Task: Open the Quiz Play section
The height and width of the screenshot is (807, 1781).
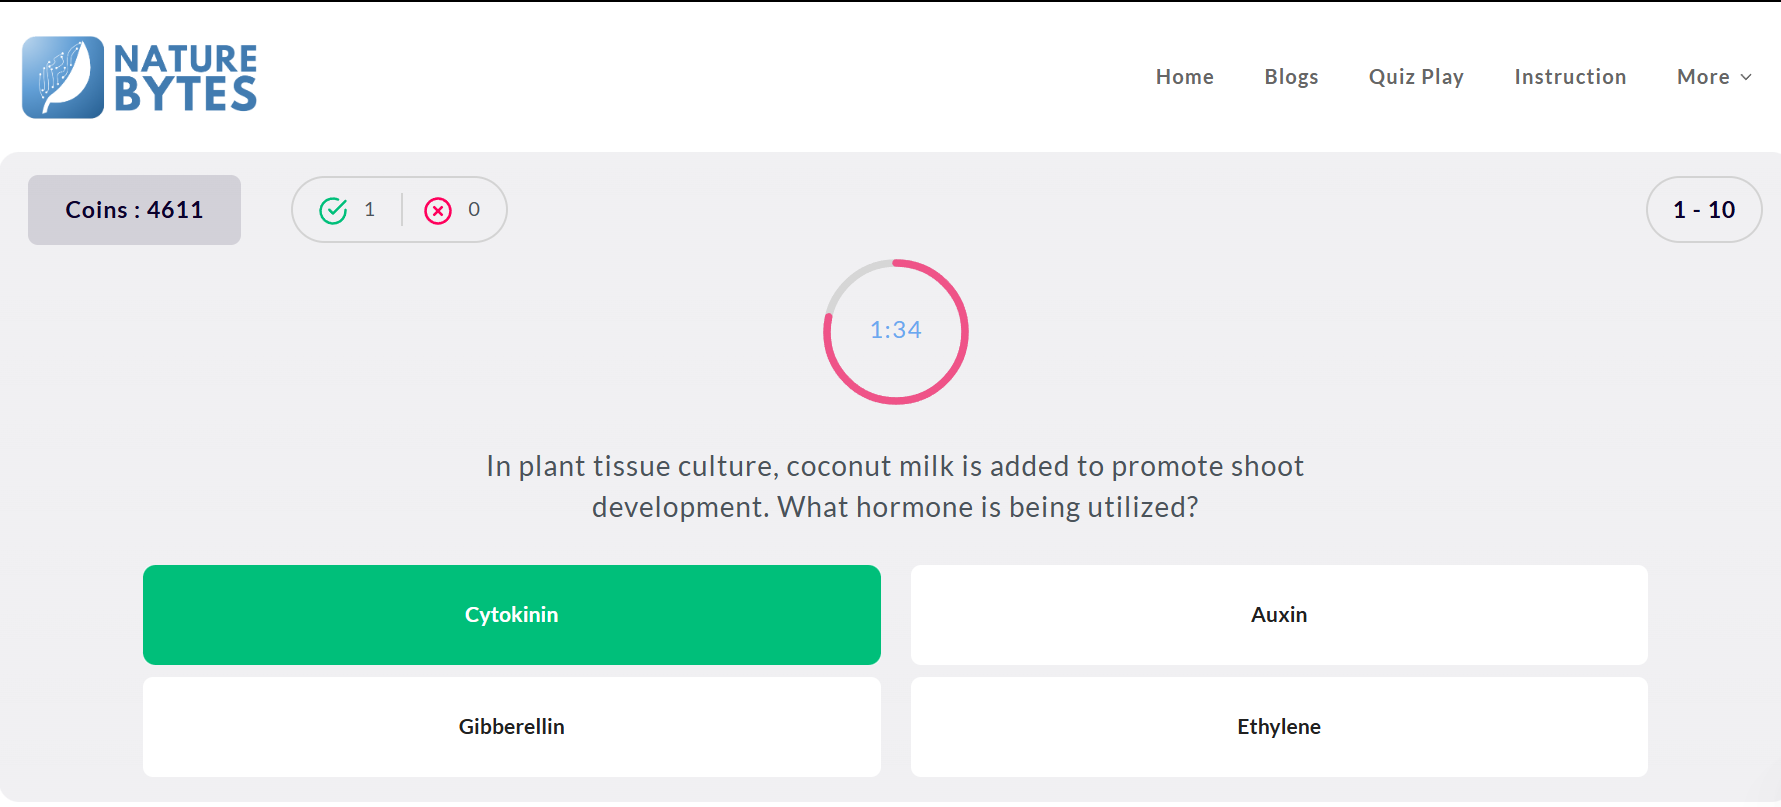Action: (1416, 77)
